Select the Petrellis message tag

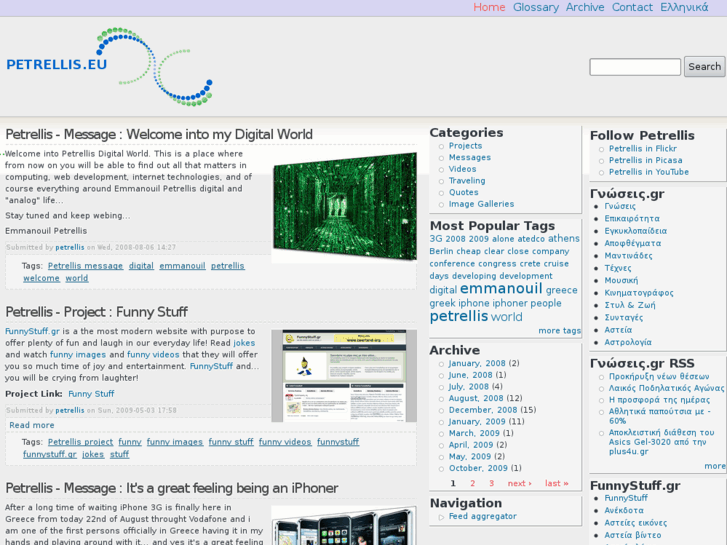coord(85,266)
